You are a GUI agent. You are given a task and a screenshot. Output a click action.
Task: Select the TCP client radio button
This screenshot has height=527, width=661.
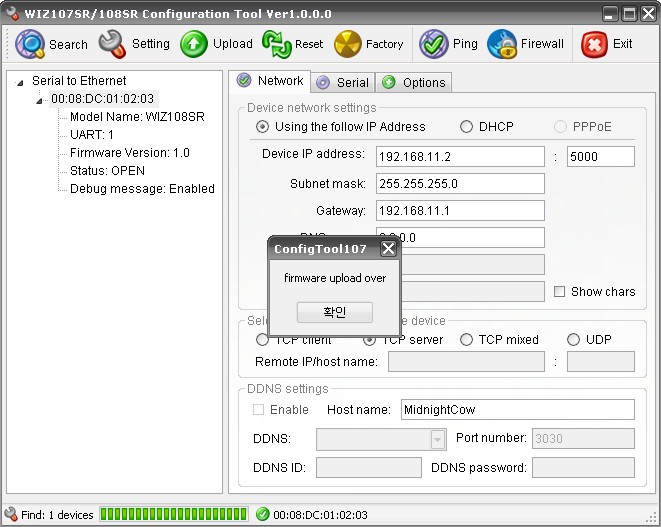262,339
